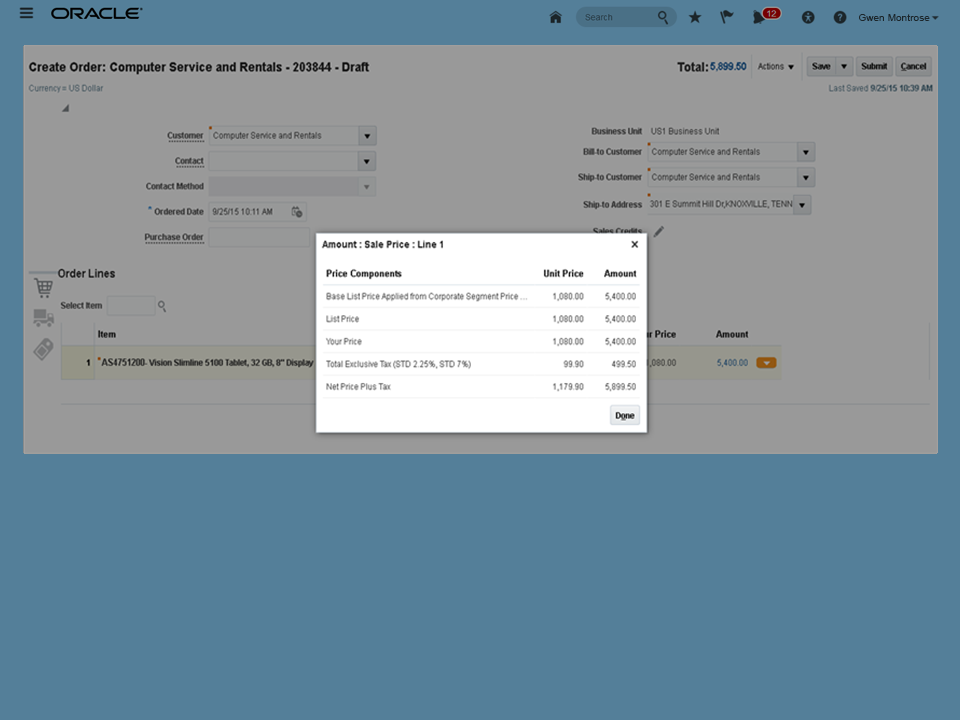The image size is (960, 720).
Task: Click the Customer field label link
Action: click(x=185, y=136)
